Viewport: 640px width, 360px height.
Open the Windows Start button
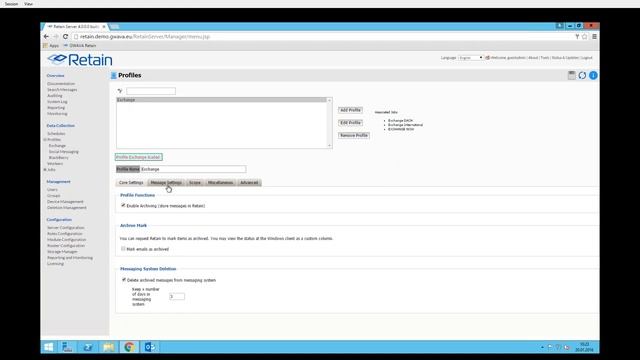point(49,347)
